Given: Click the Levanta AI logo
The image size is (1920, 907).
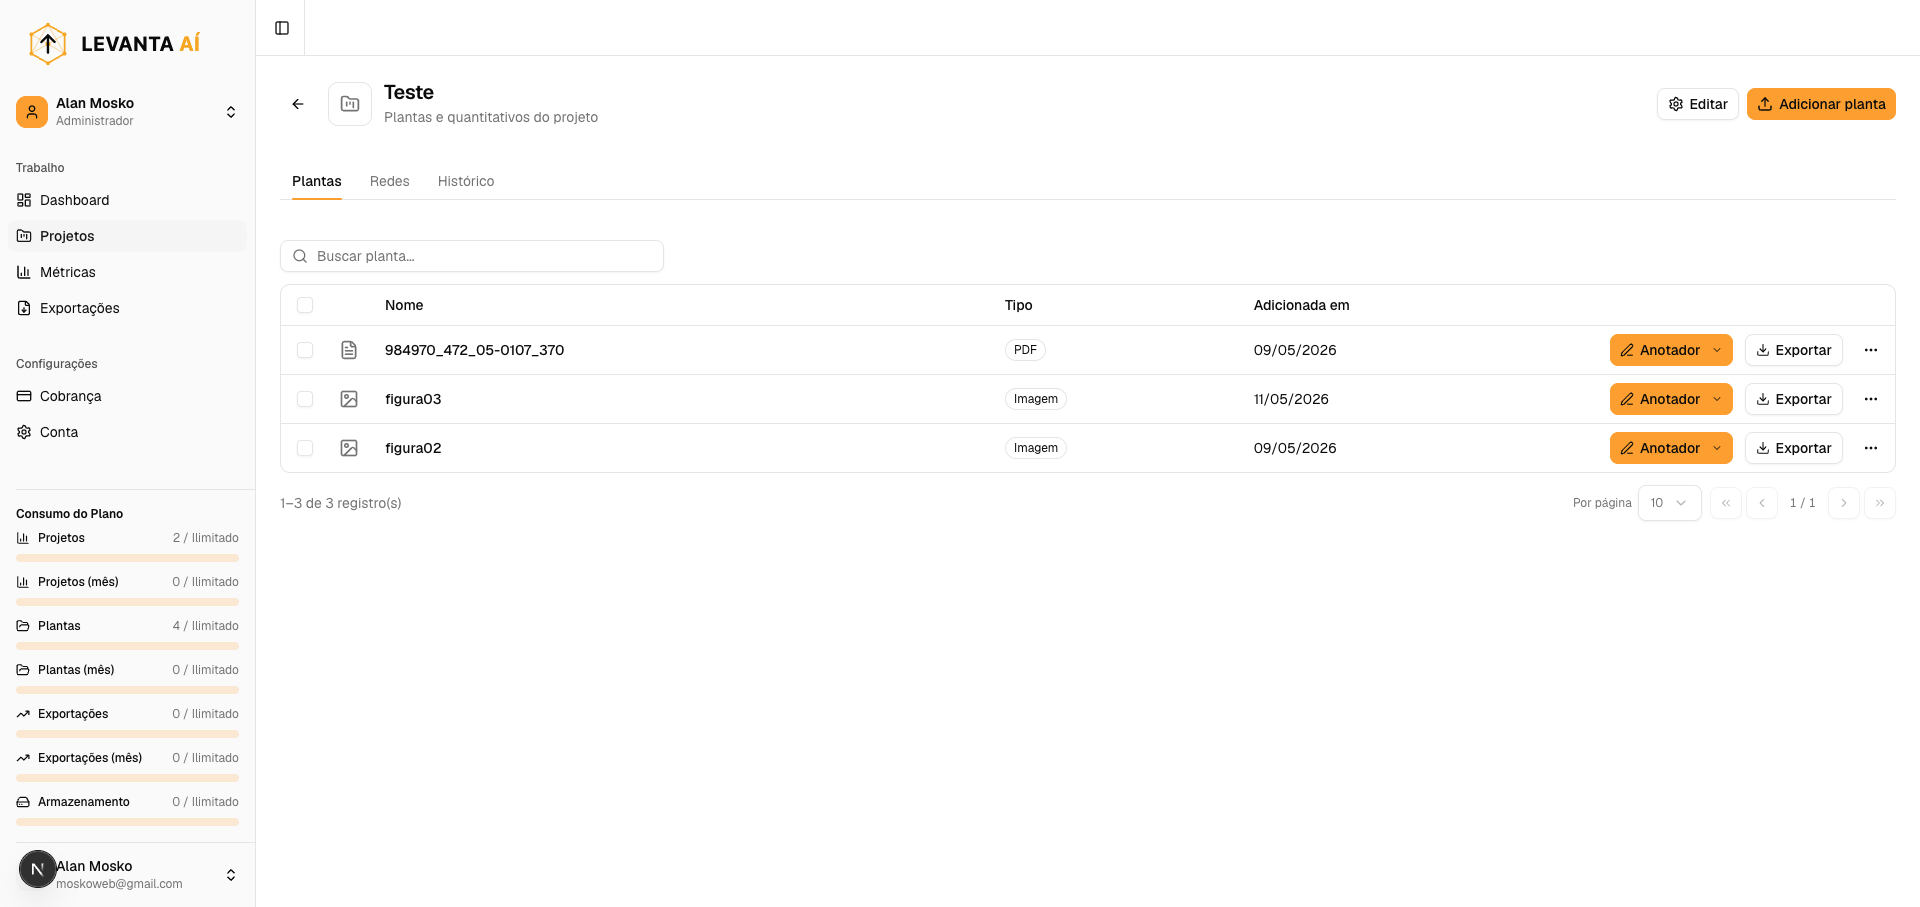Looking at the screenshot, I should pyautogui.click(x=114, y=43).
